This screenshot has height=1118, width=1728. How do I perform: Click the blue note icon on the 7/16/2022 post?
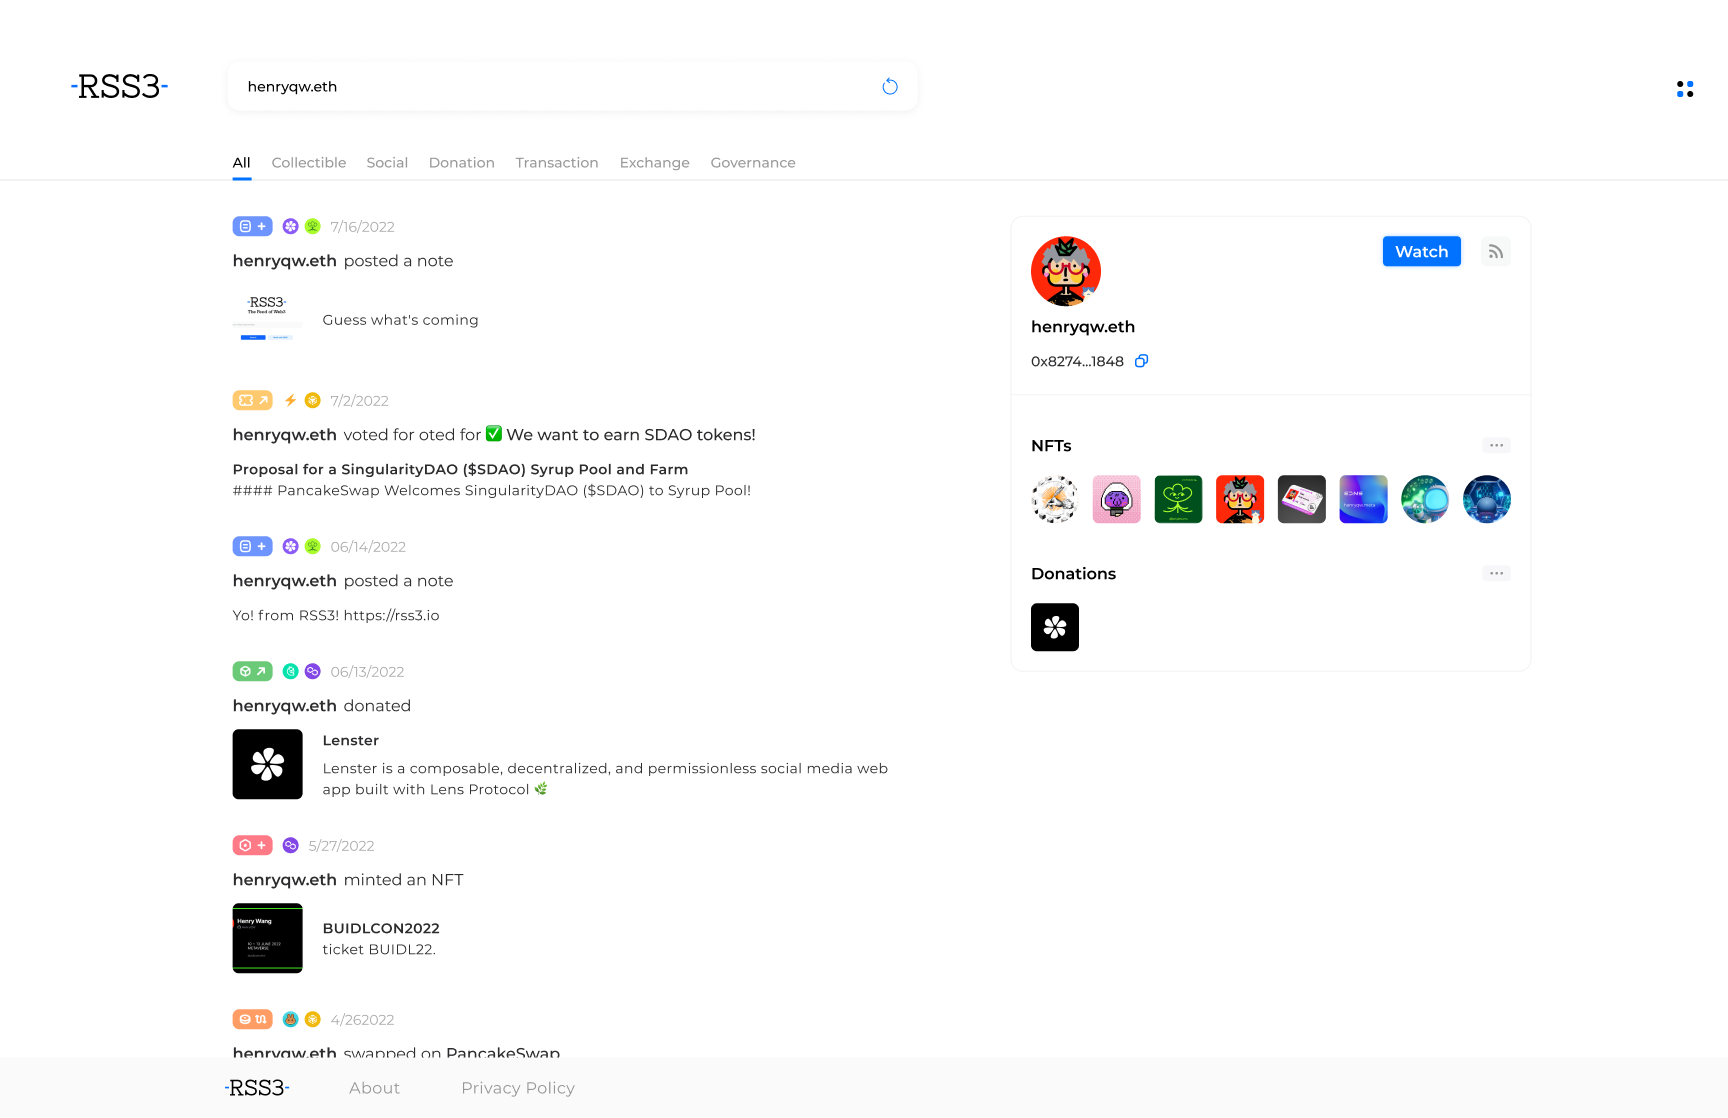252,226
